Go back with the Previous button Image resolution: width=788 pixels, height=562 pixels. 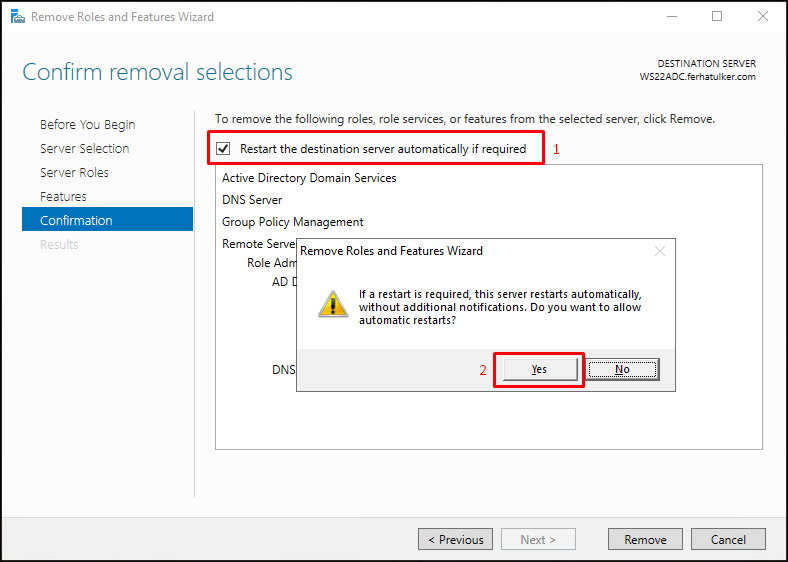coord(455,539)
